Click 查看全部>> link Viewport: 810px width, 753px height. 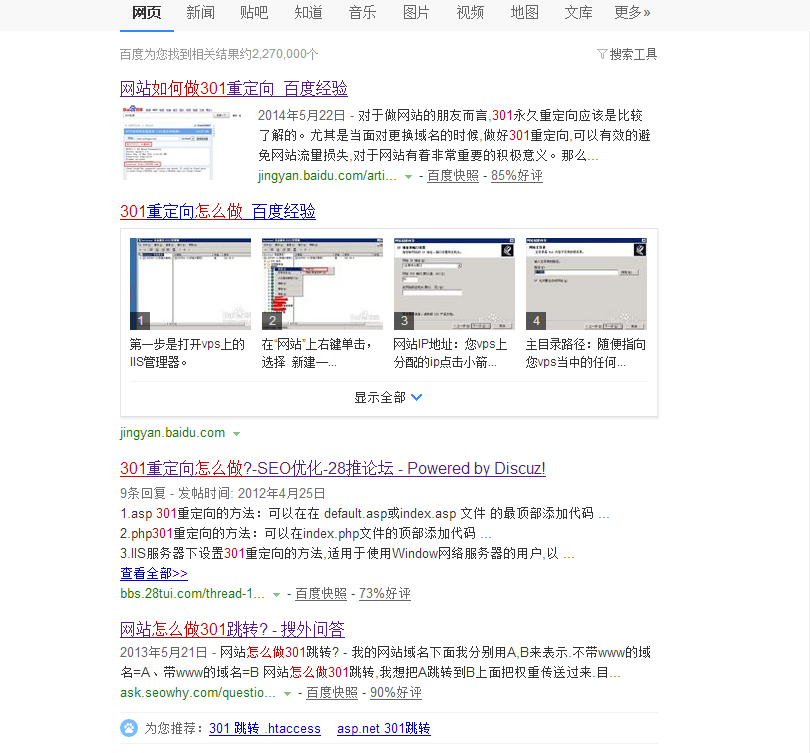coord(154,573)
